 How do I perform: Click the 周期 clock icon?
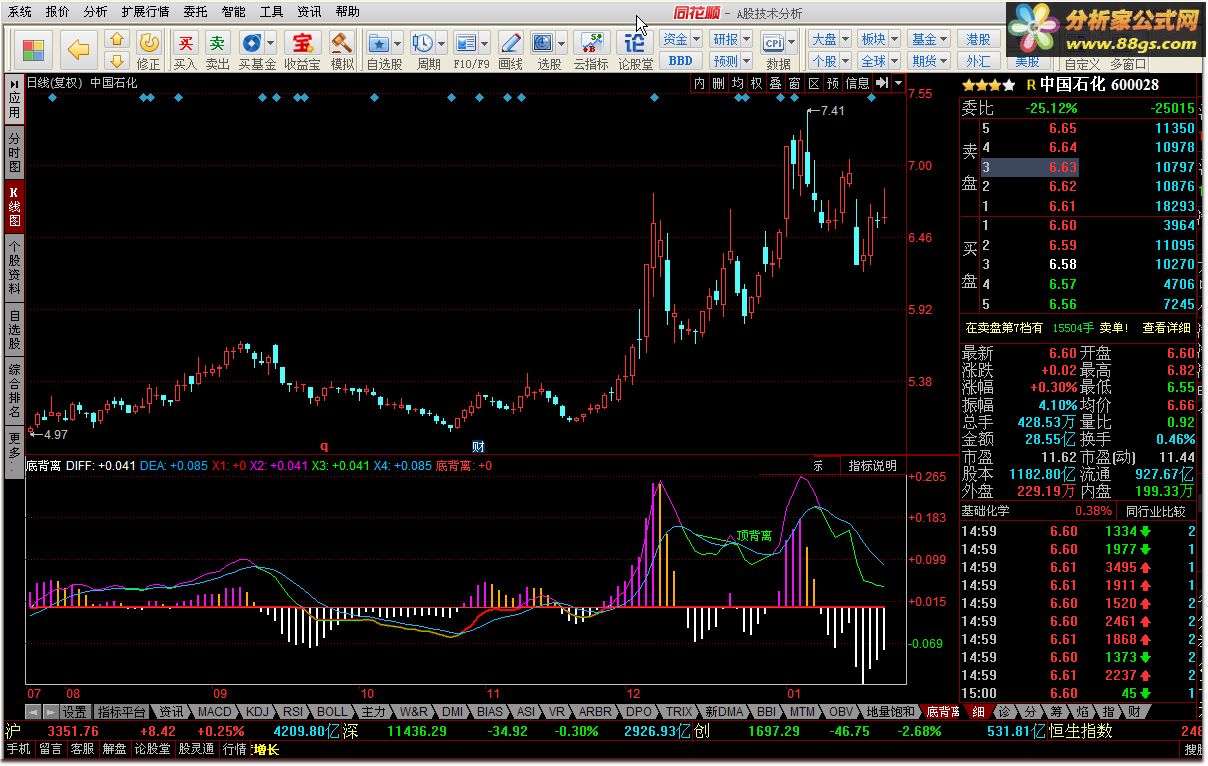(423, 42)
